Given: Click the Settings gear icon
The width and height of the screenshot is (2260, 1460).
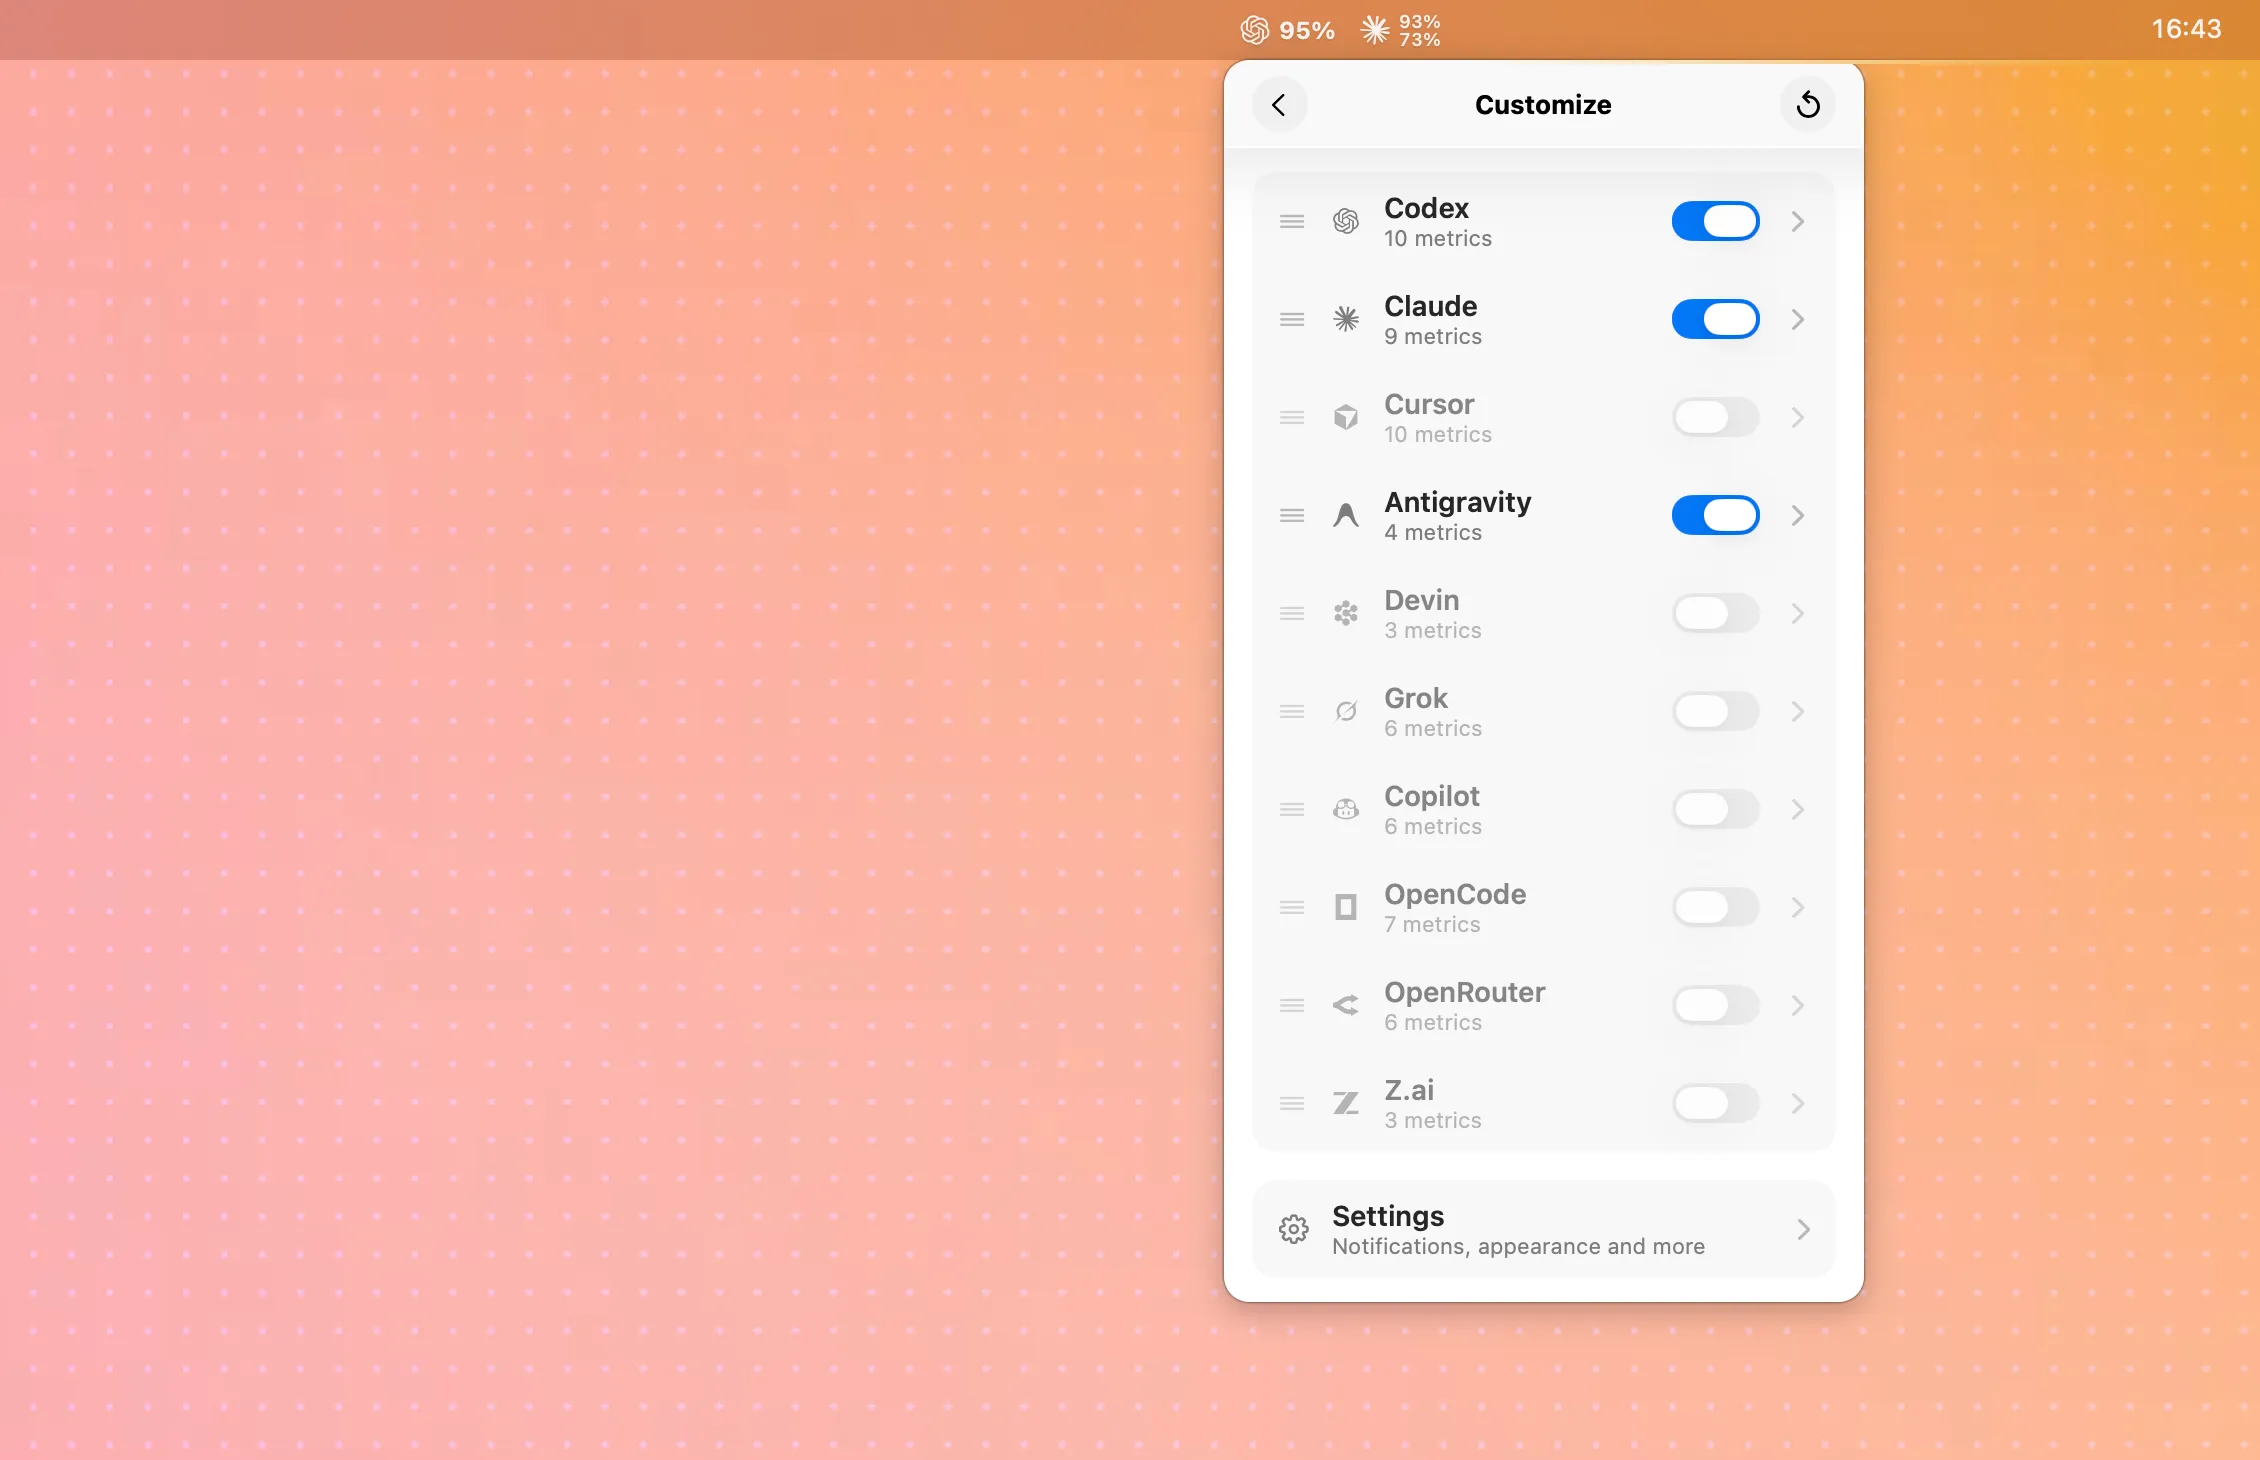Looking at the screenshot, I should (x=1293, y=1229).
